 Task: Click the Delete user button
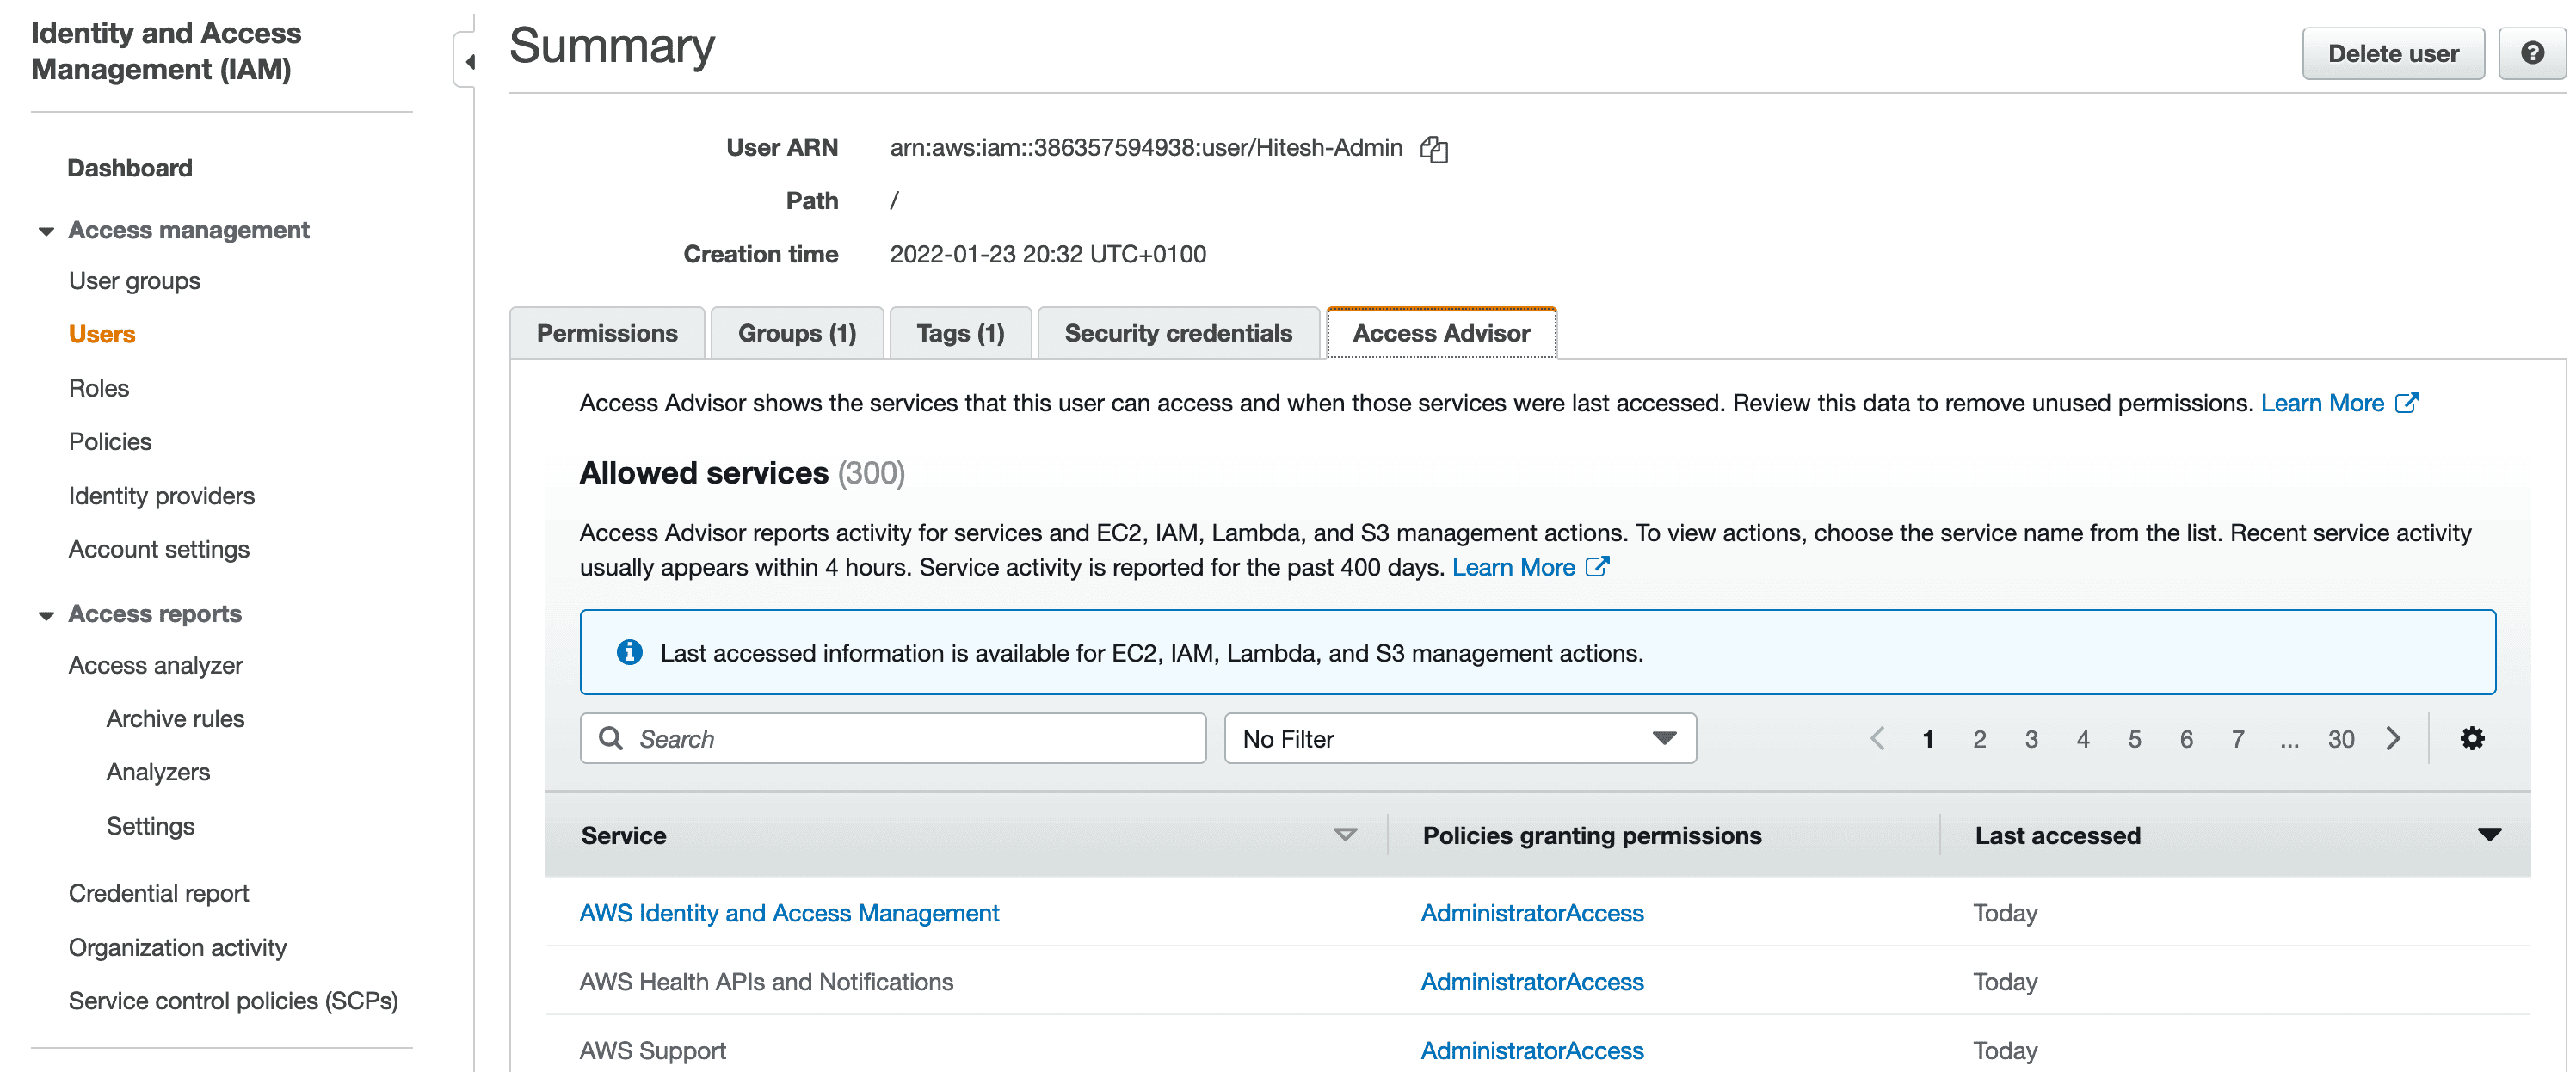pos(2393,53)
